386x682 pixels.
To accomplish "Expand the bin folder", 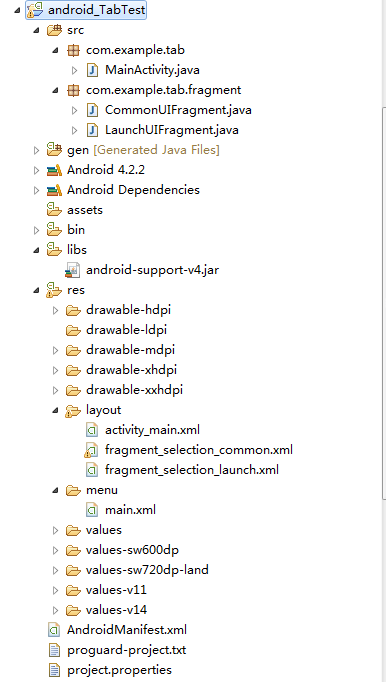I will 37,230.
